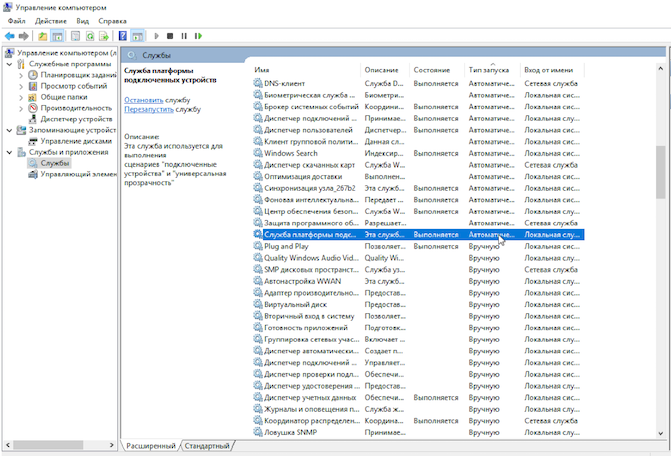
Task: Select Управление дисками icon in tree
Action: pos(33,141)
